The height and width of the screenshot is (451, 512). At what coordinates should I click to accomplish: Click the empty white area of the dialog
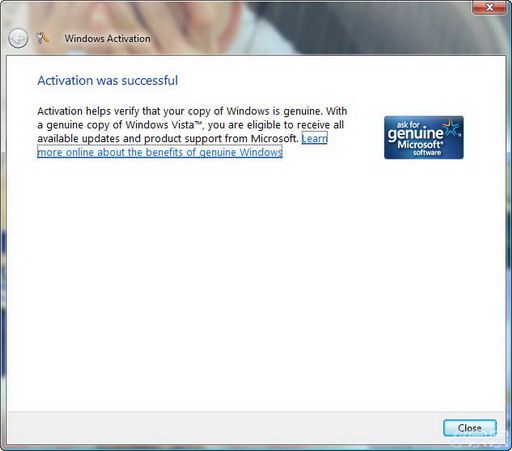tap(256, 283)
